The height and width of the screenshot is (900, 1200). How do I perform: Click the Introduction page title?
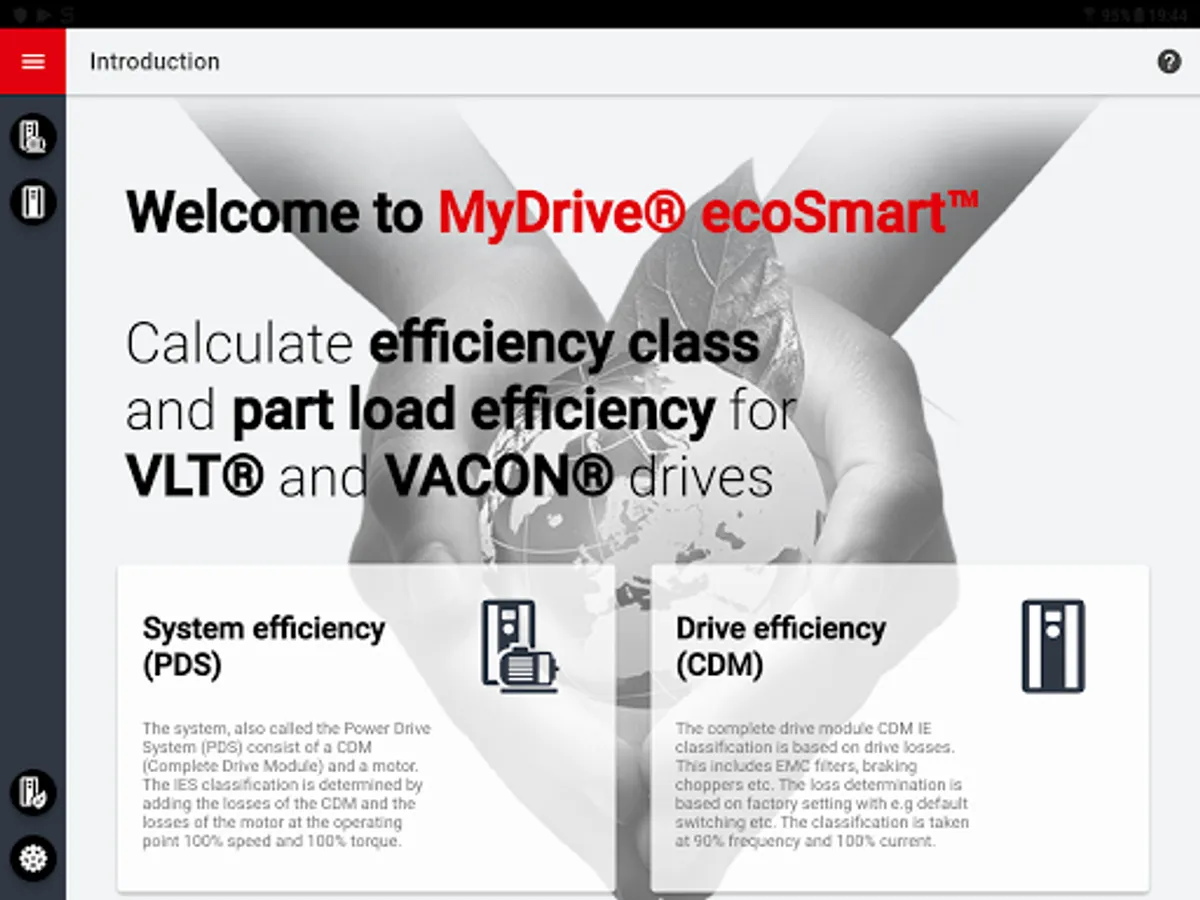(155, 62)
